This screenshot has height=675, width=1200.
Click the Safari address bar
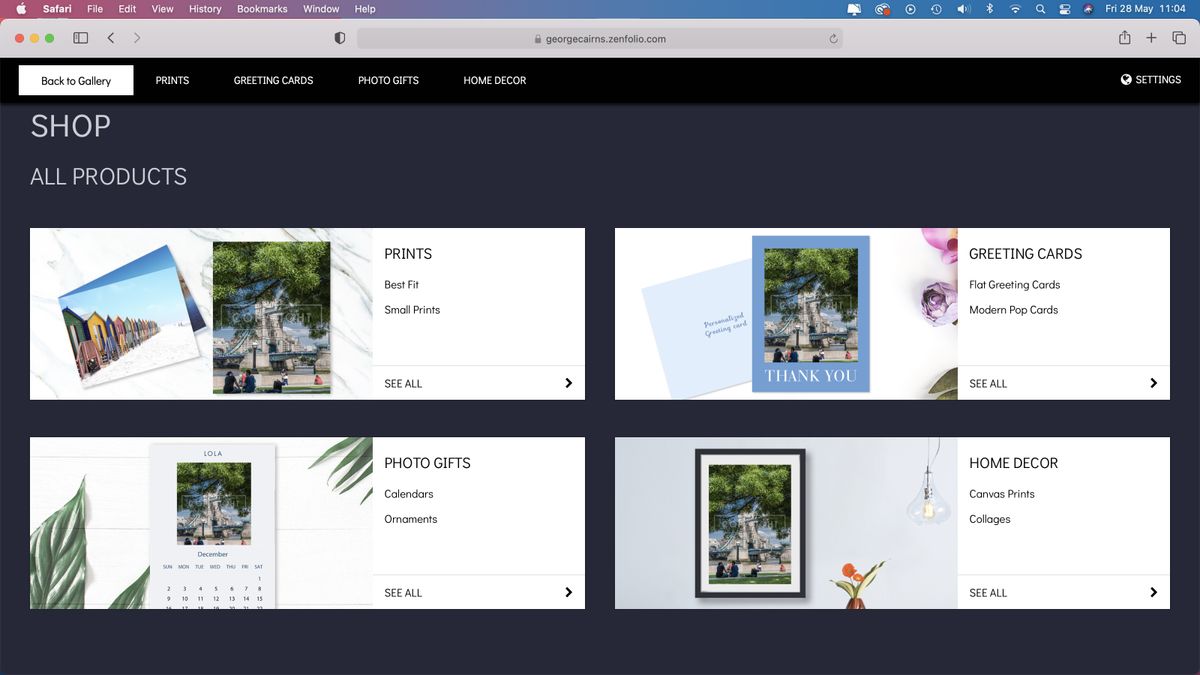[x=600, y=37]
